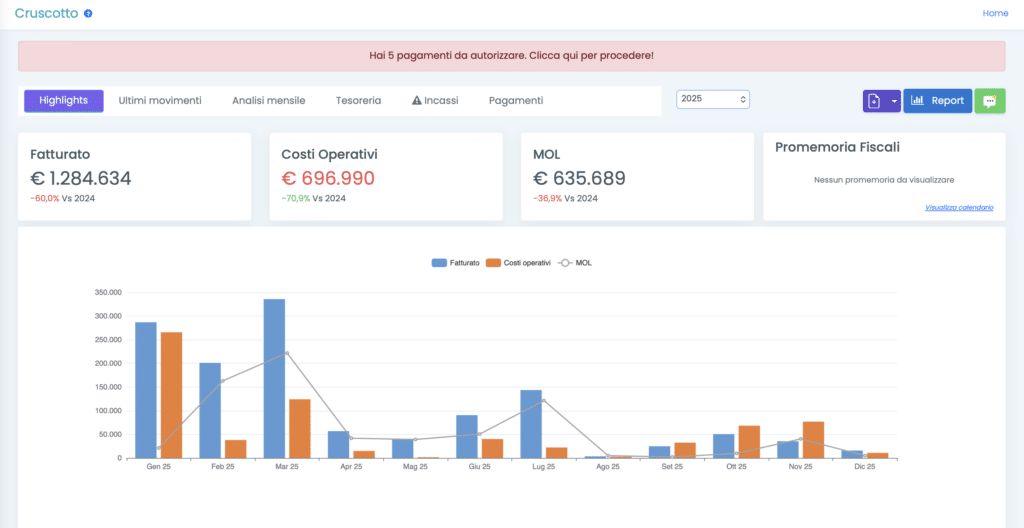Click the new document icon button
The height and width of the screenshot is (528, 1024).
pos(874,101)
